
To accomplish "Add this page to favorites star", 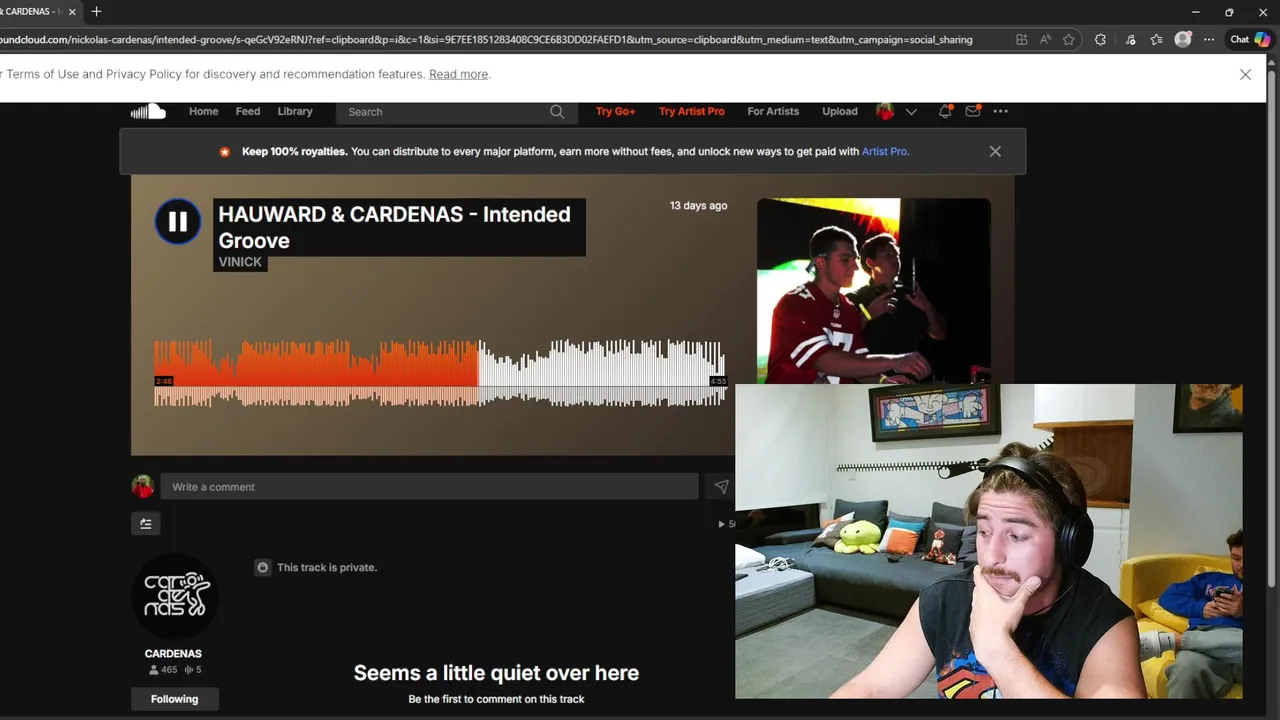I will click(1069, 40).
